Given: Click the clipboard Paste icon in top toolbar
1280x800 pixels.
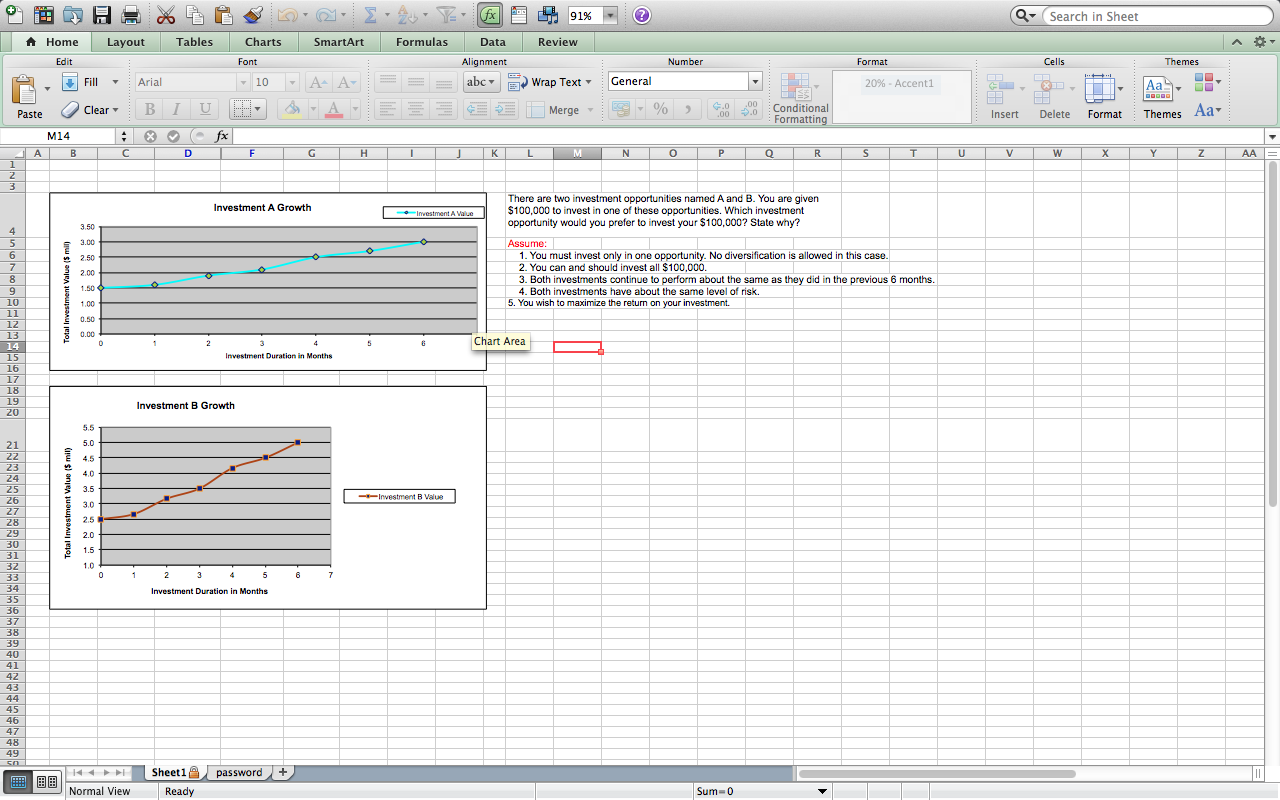Looking at the screenshot, I should (224, 15).
